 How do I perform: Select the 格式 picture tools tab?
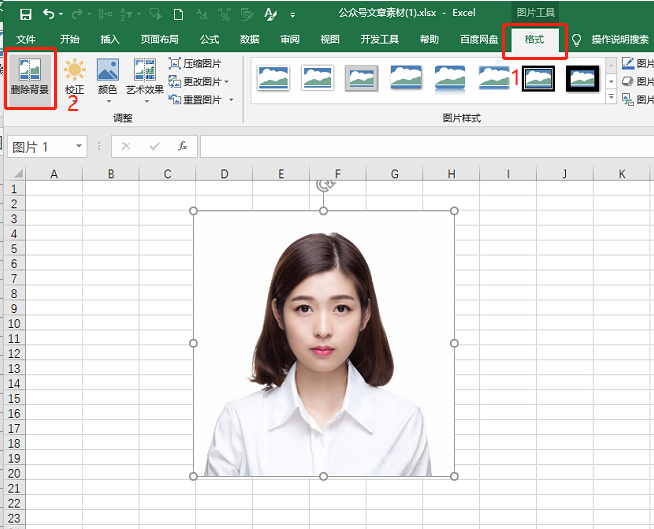534,40
